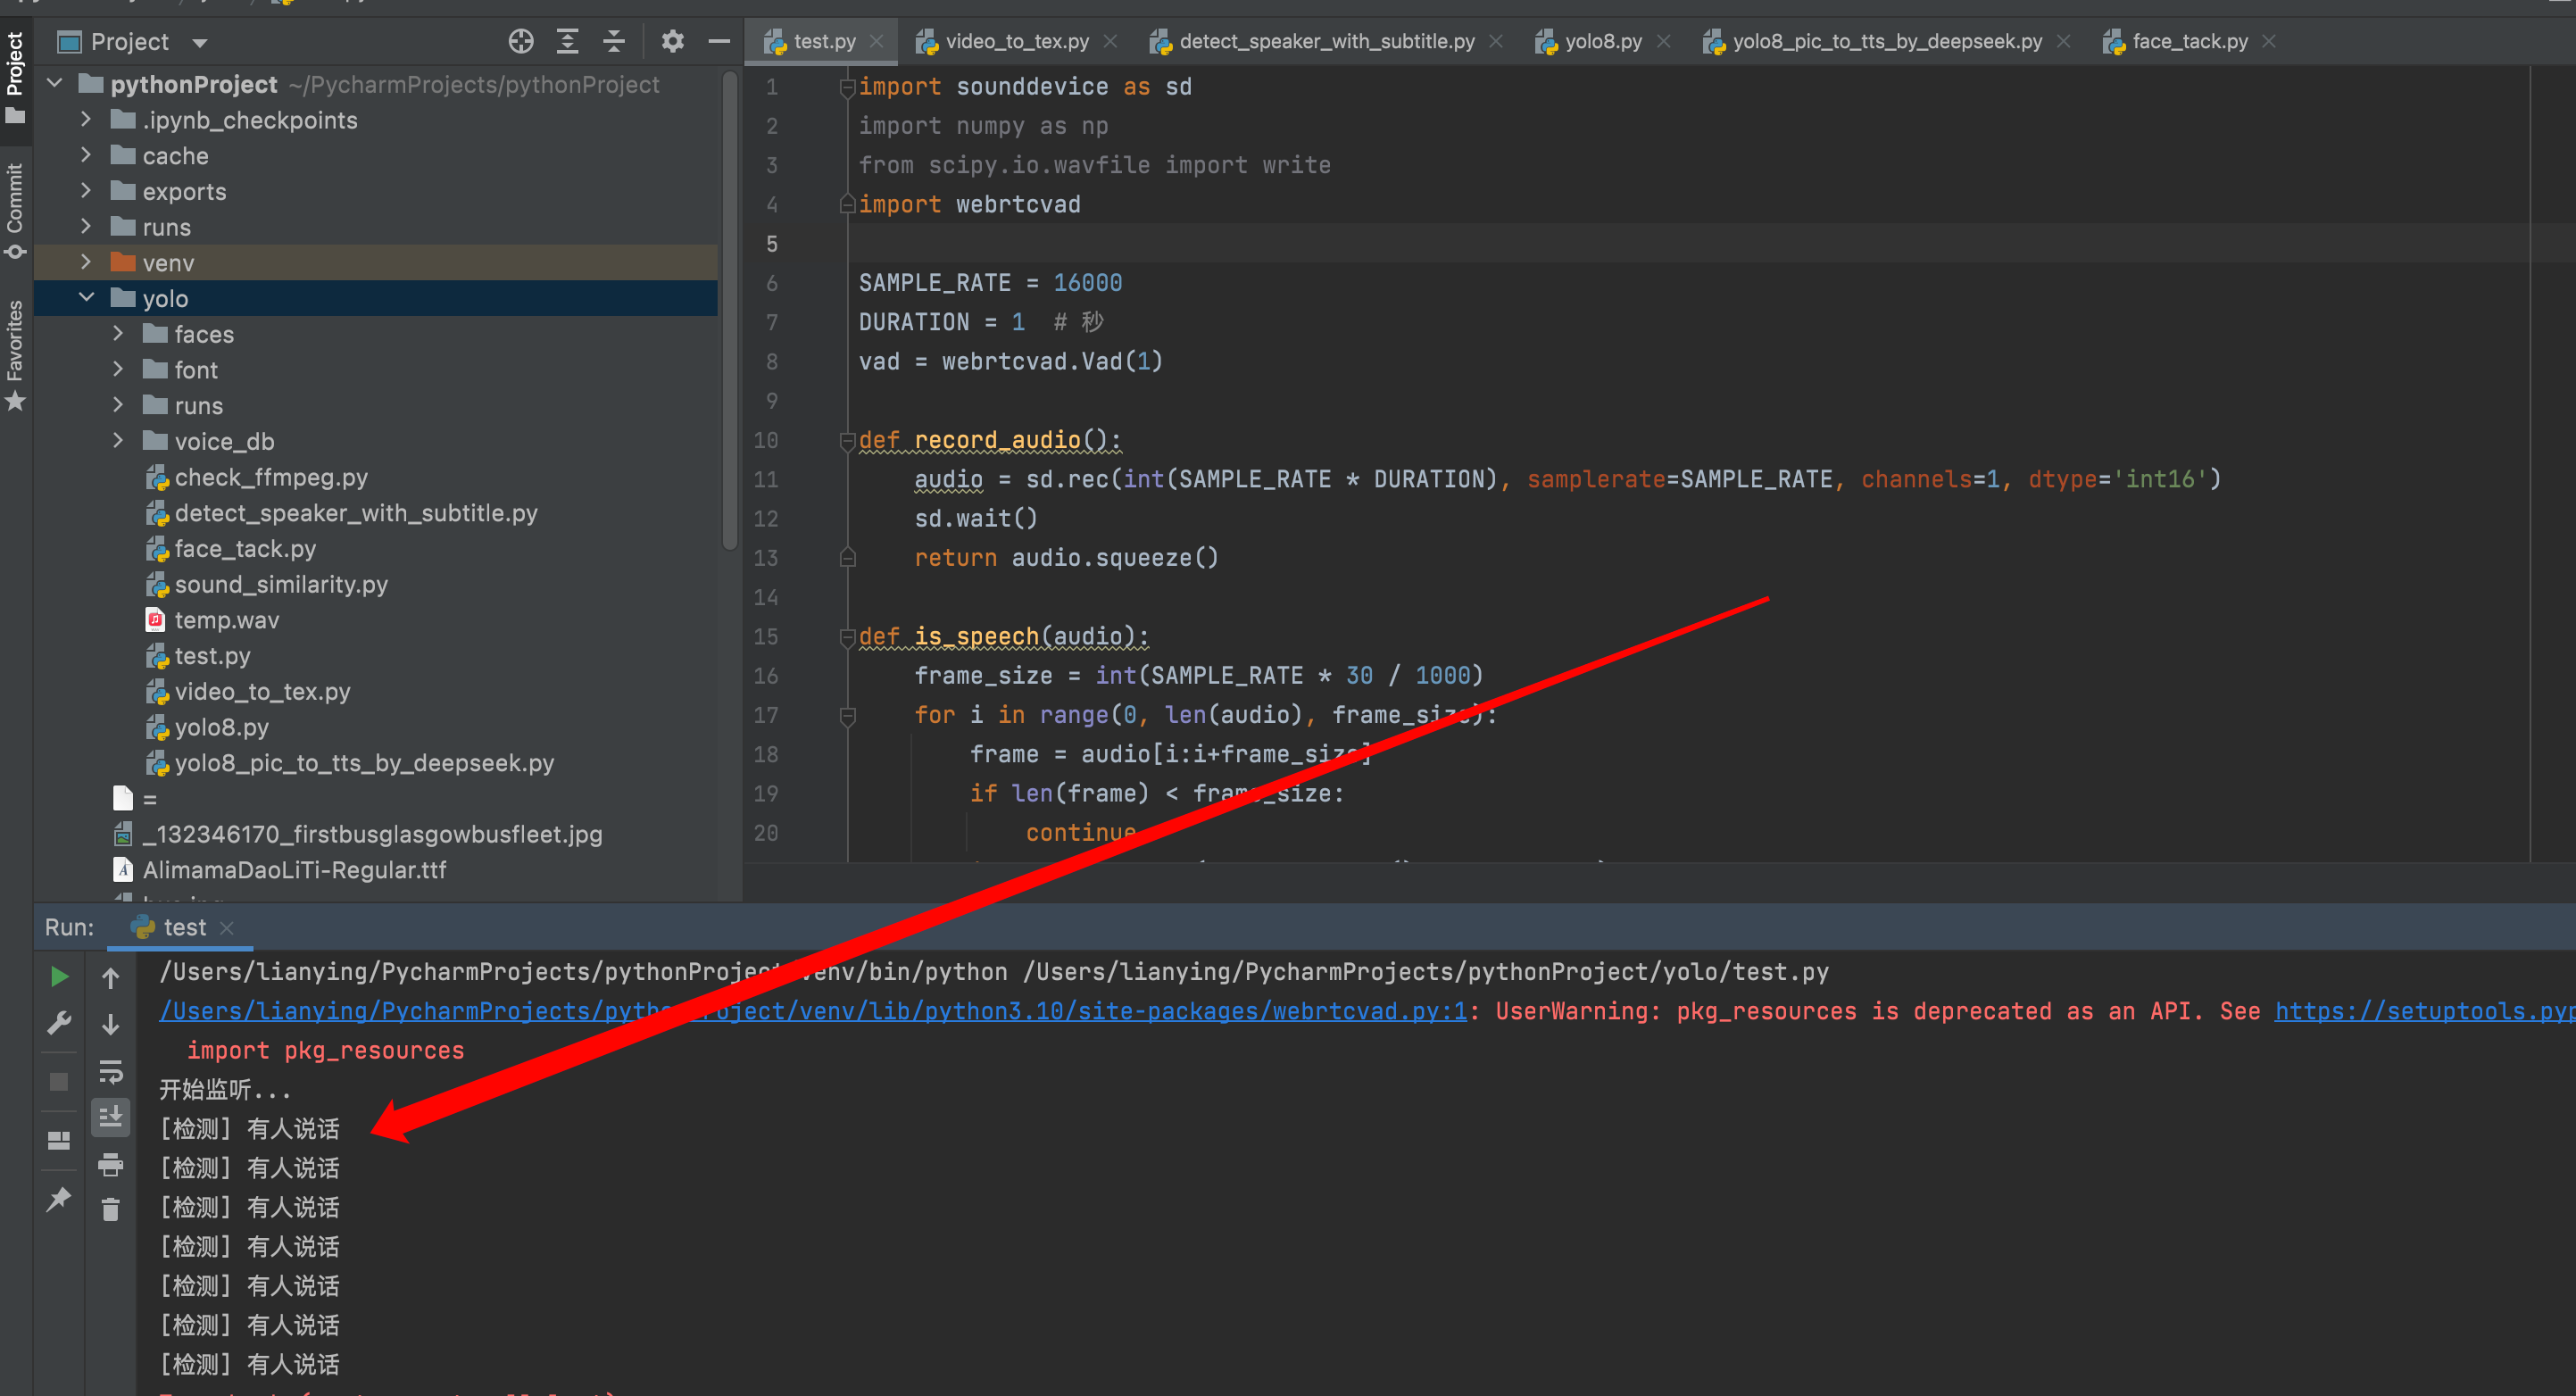Close the yolo8.py editor tab

[1664, 41]
